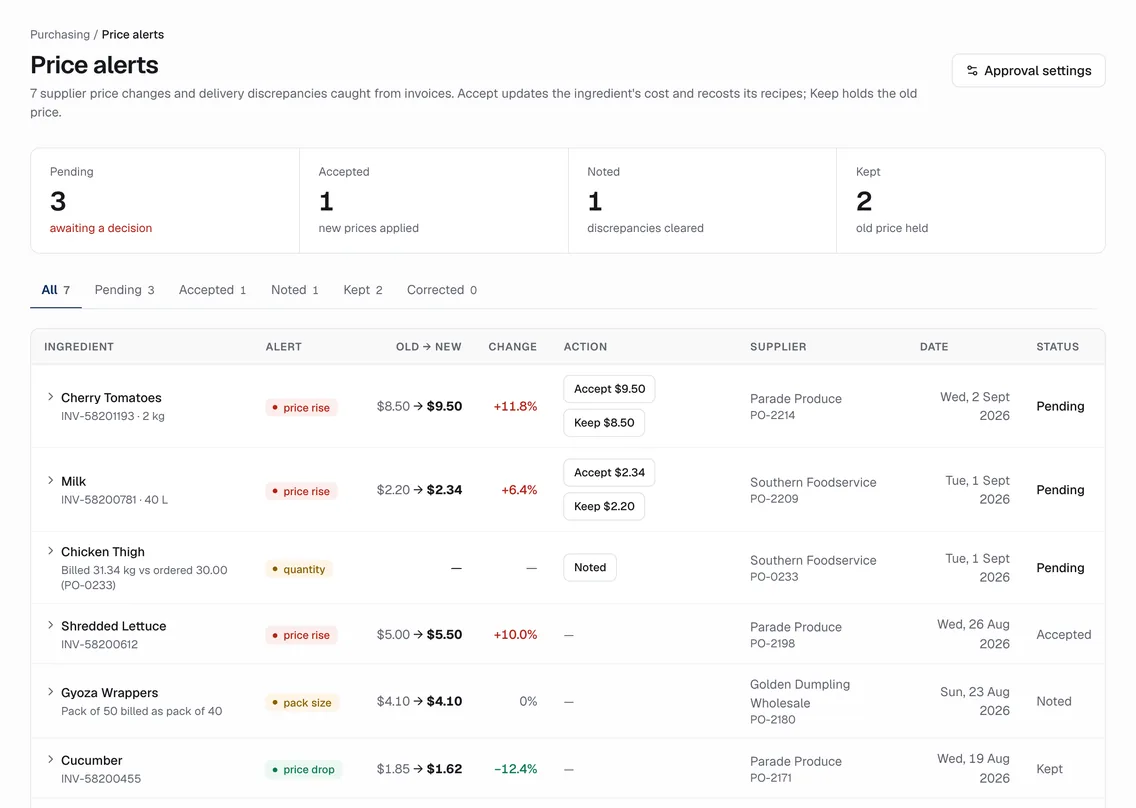Screen dimensions: 1136x808
Task: Click the Accepted summary card
Action: [x=434, y=201]
